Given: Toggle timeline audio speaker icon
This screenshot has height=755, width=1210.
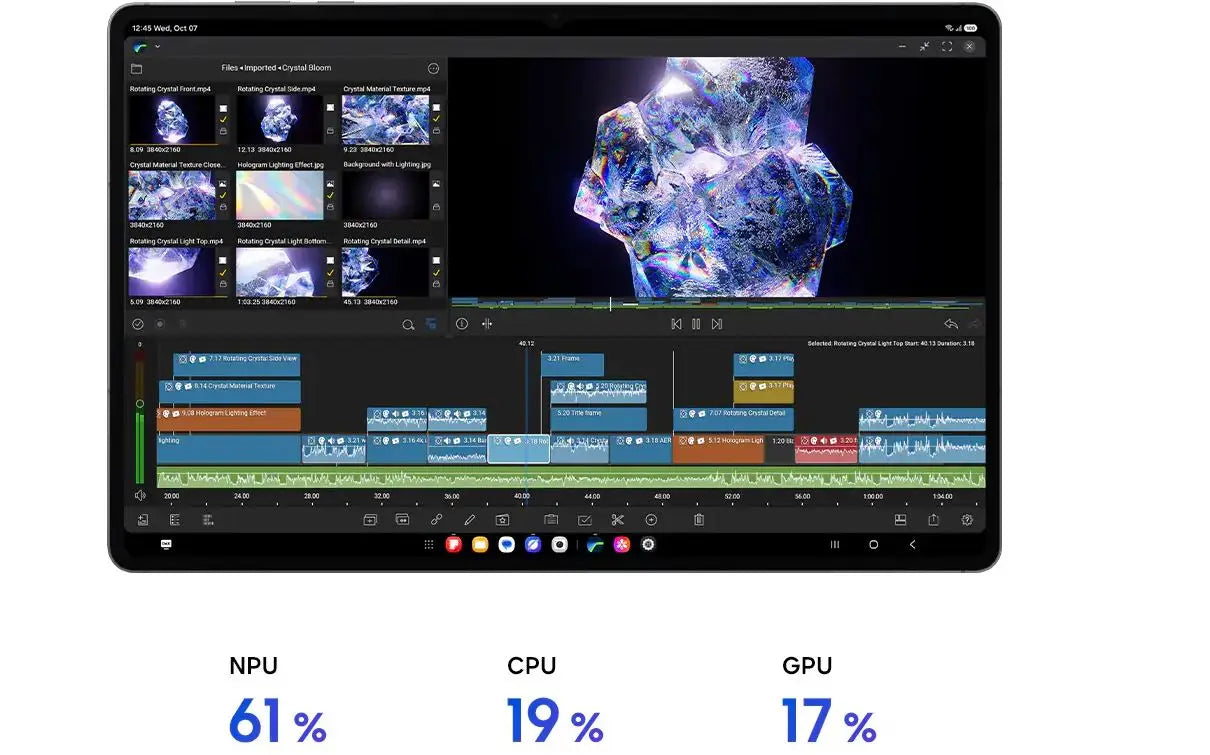Looking at the screenshot, I should point(140,495).
